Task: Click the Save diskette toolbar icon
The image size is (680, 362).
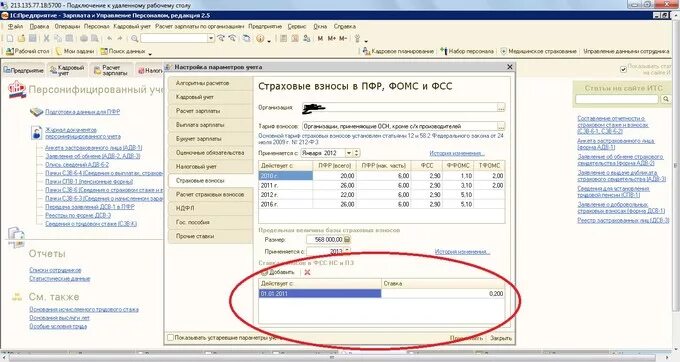Action: (32, 39)
